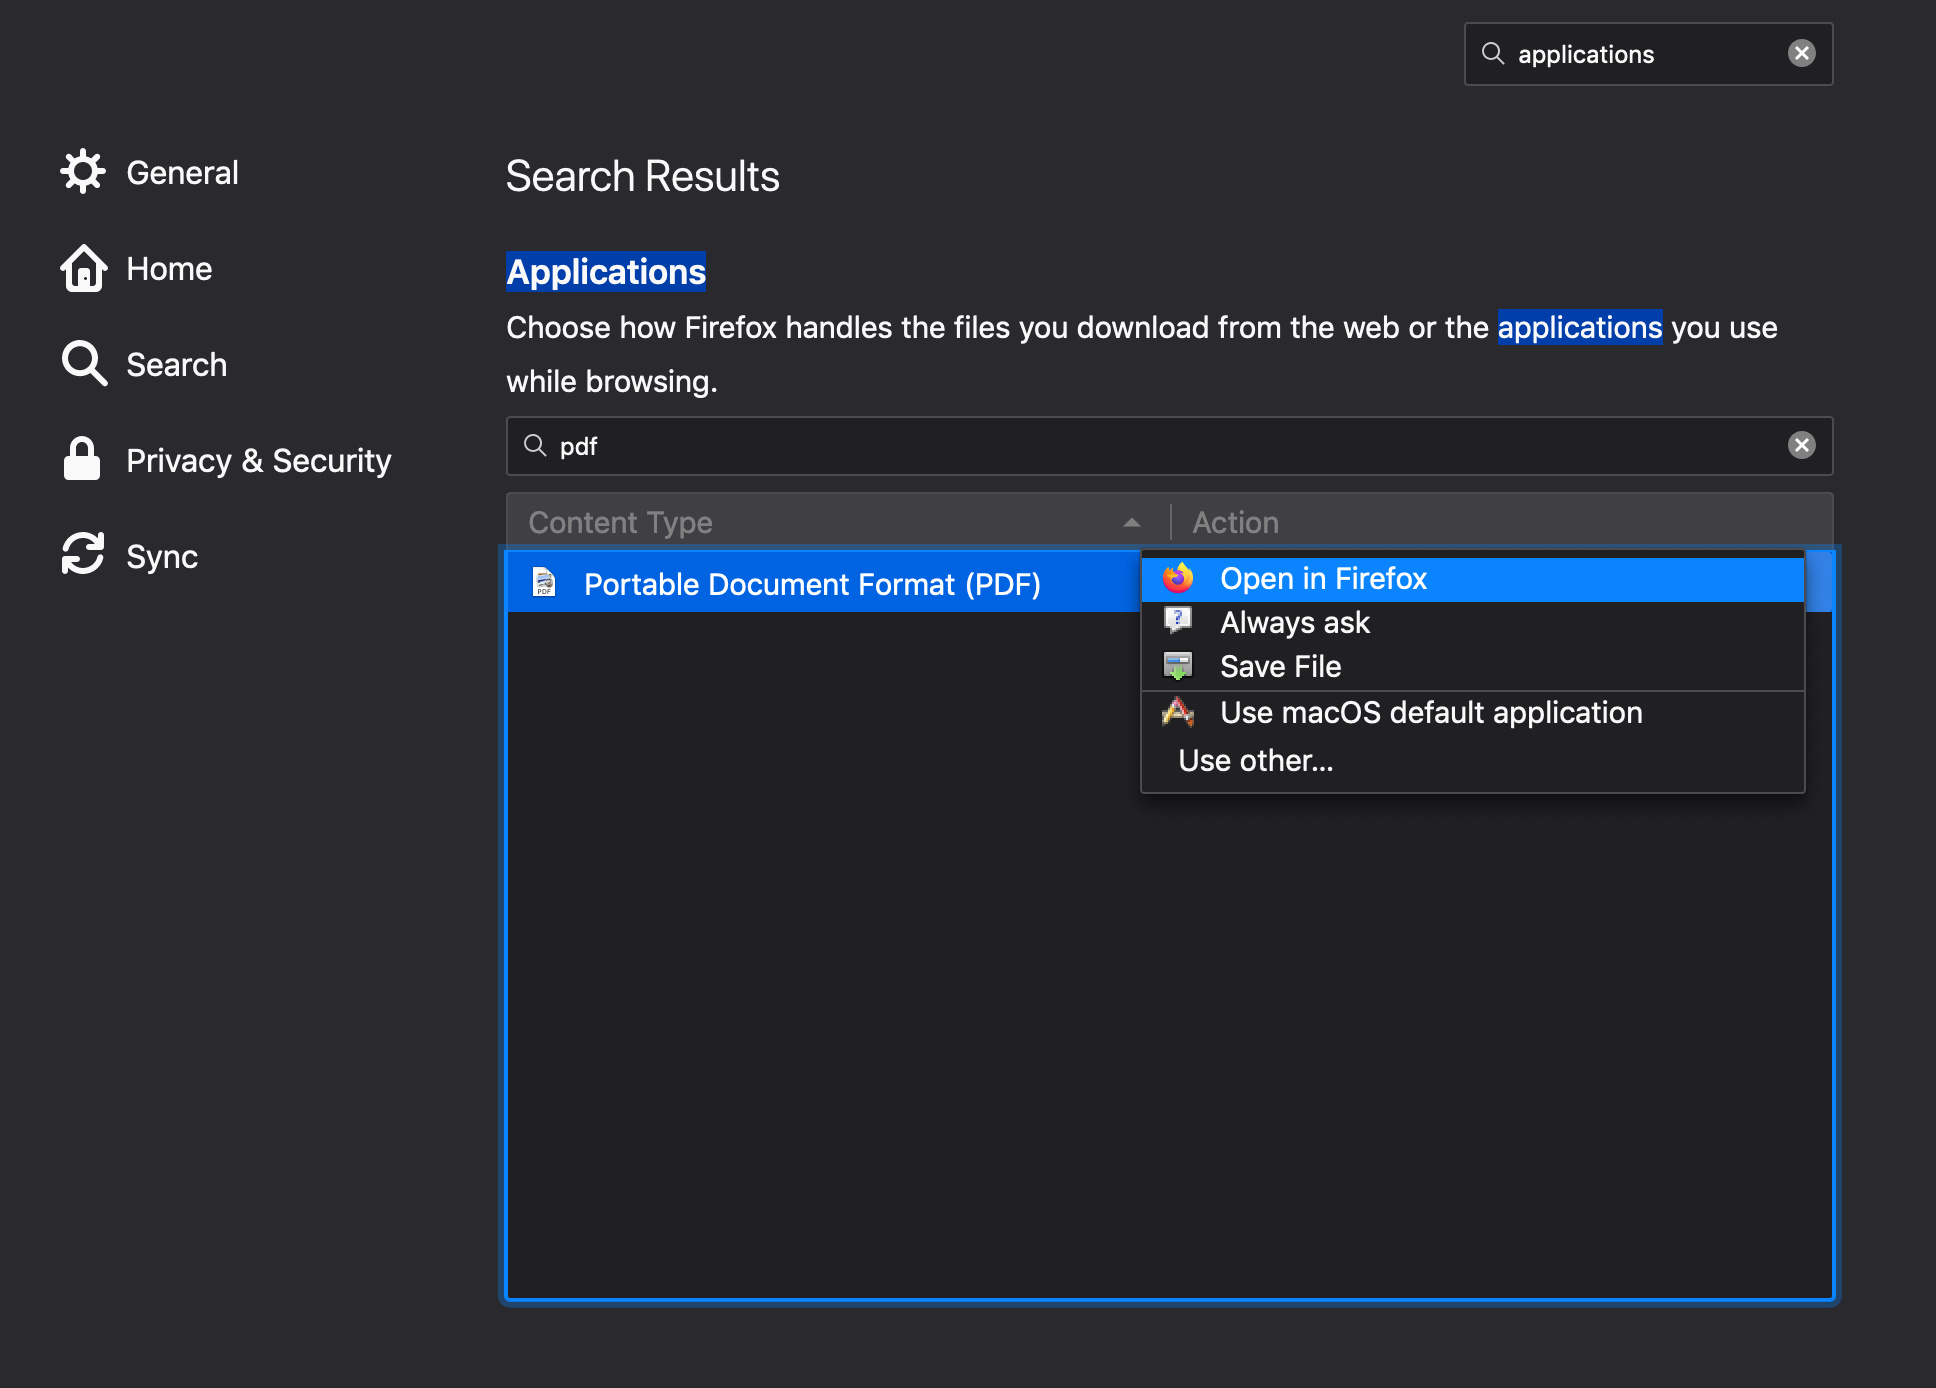1936x1388 pixels.
Task: Choose 'Open in Firefox' action
Action: (1472, 579)
